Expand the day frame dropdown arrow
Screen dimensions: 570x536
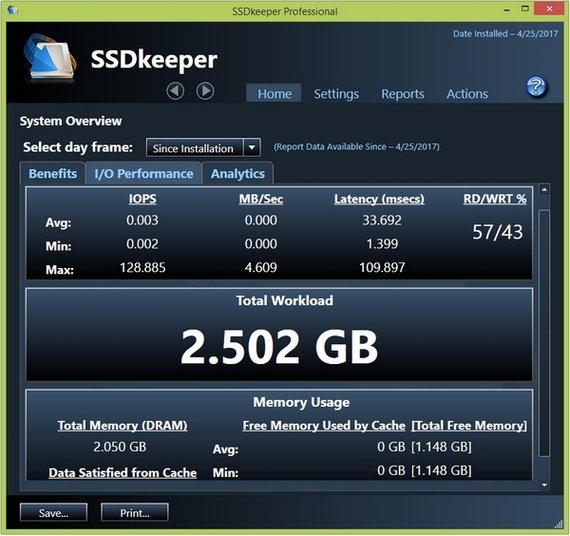(x=252, y=148)
